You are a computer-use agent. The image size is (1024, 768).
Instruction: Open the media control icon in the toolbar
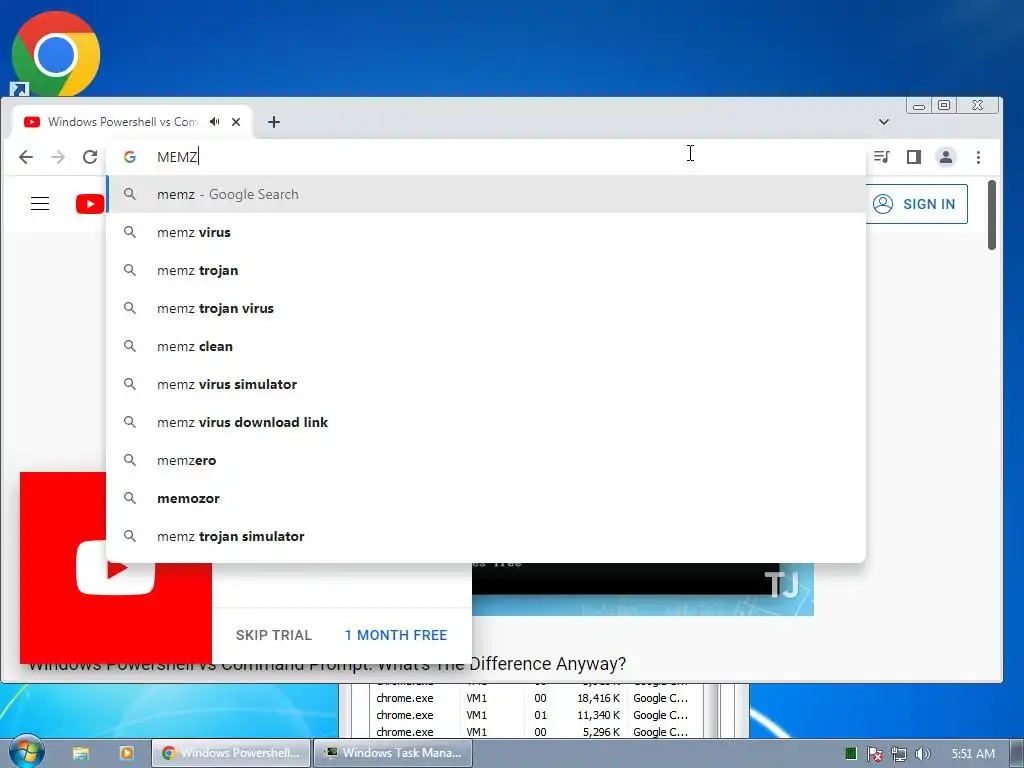point(882,157)
